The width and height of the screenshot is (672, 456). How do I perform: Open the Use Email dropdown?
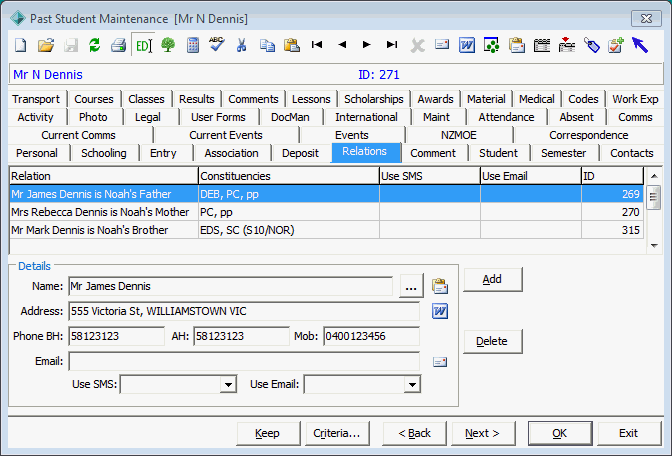(x=412, y=384)
